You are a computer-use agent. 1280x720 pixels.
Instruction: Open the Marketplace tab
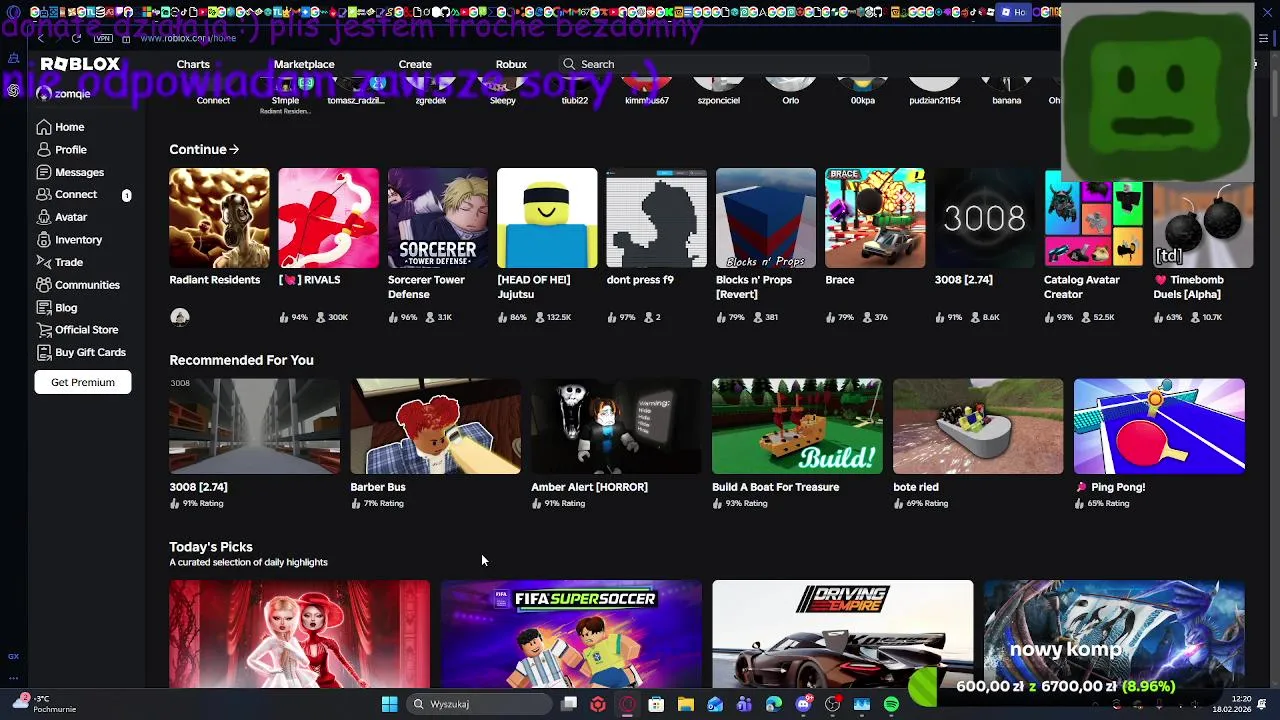click(304, 64)
